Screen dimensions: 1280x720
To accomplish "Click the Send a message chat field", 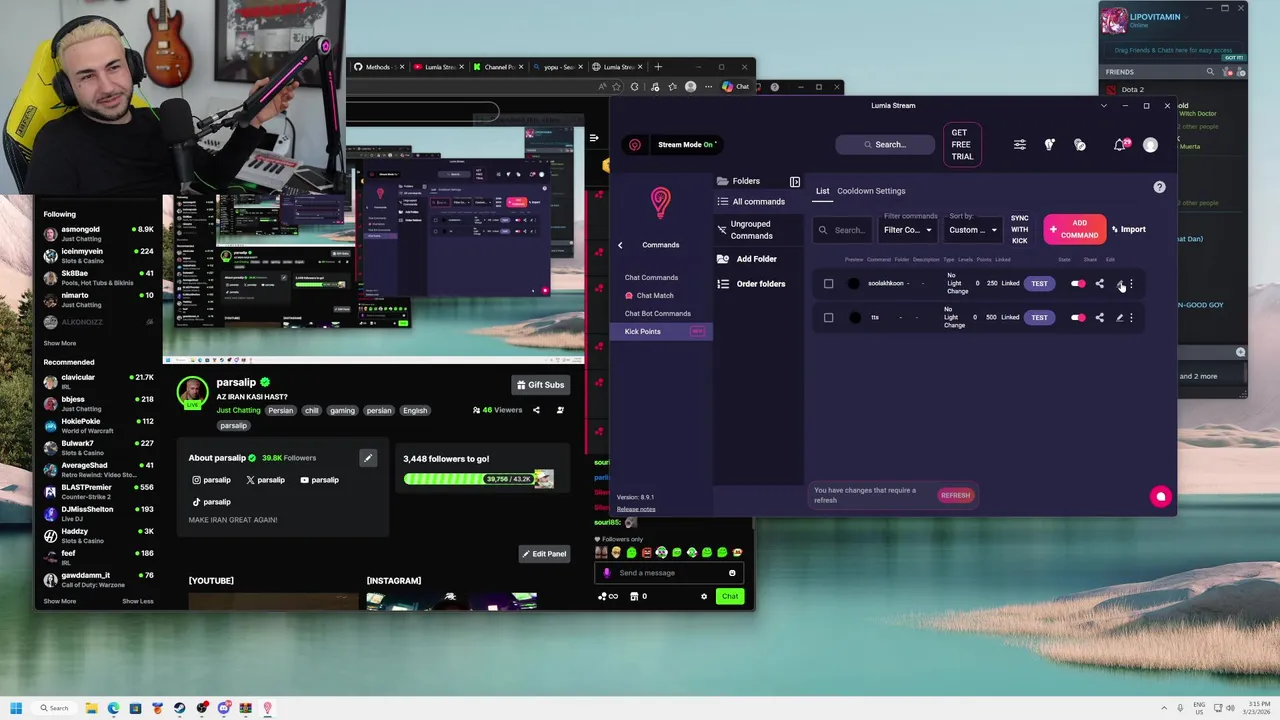I will (668, 573).
